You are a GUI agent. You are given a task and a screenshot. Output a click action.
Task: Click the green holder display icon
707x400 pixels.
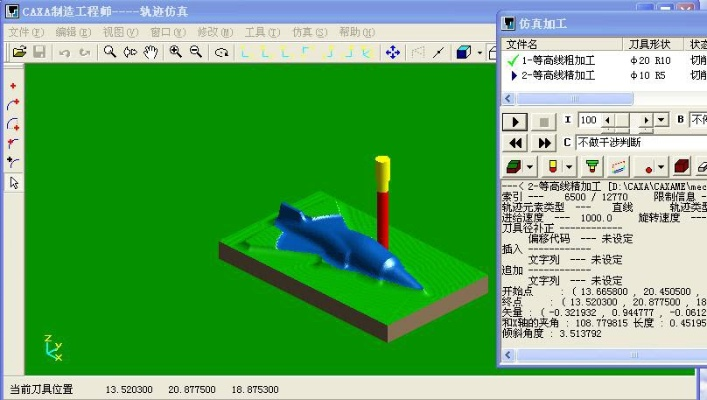tap(592, 167)
